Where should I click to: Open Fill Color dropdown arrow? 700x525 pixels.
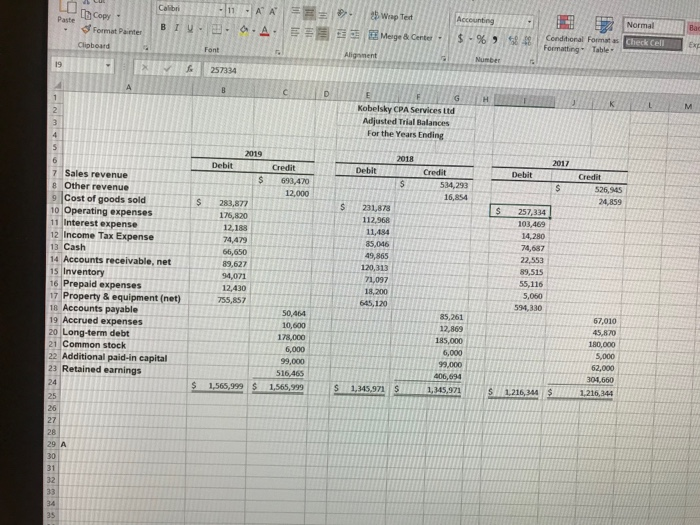(254, 30)
